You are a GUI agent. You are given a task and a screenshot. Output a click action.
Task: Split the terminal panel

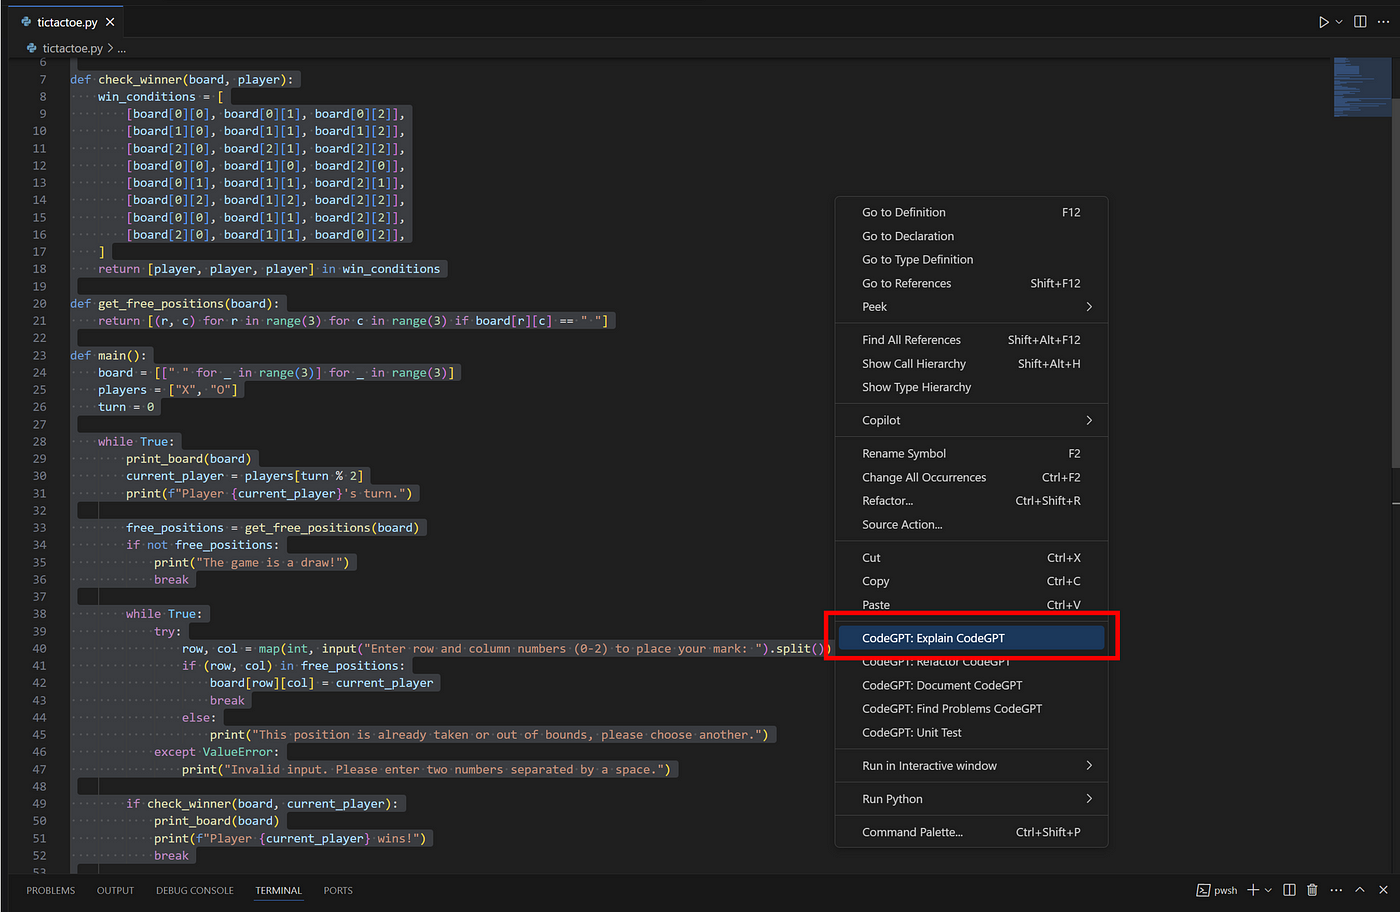pyautogui.click(x=1290, y=889)
